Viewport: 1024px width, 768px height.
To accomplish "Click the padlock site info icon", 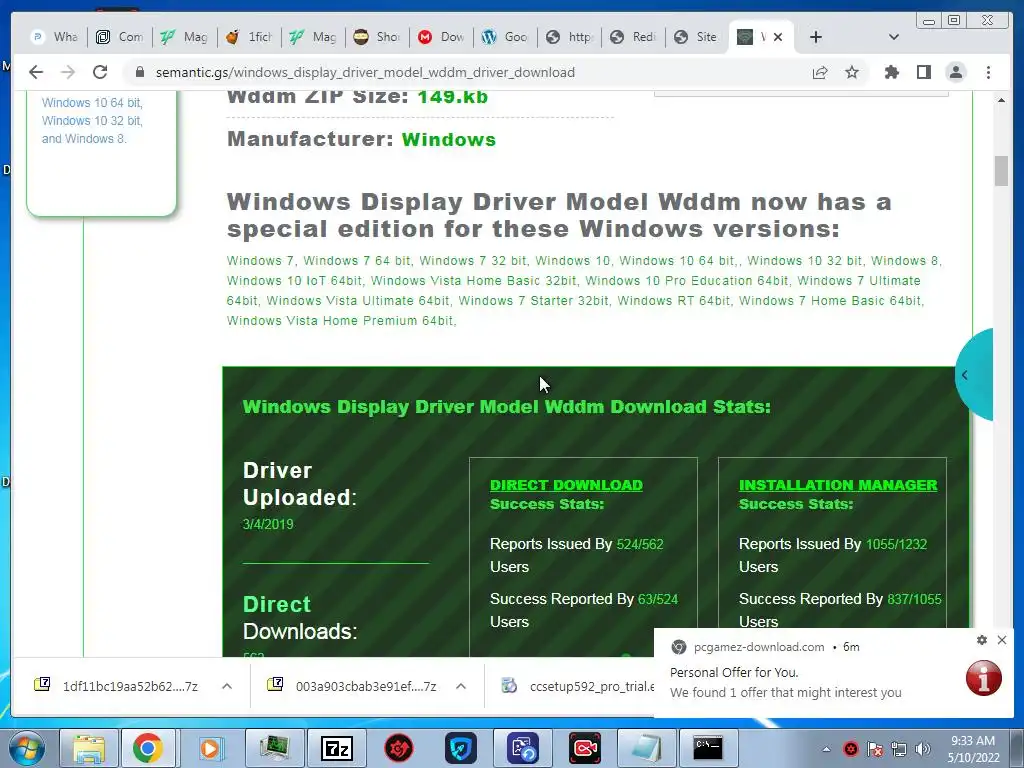I will 139,72.
